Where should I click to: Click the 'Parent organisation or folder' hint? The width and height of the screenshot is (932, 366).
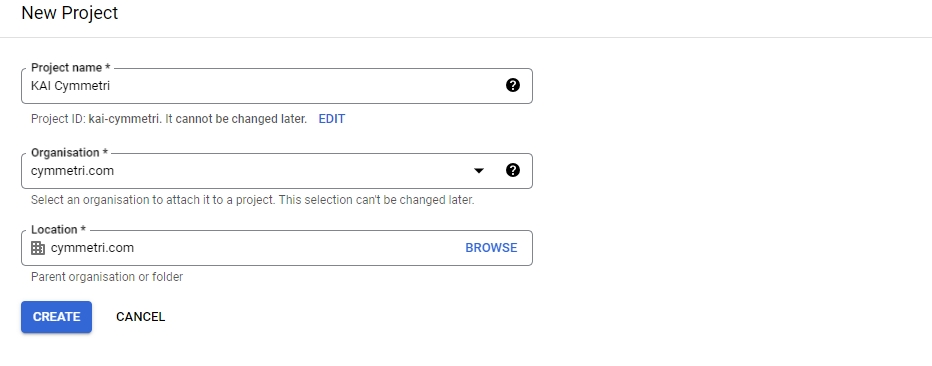click(x=107, y=277)
